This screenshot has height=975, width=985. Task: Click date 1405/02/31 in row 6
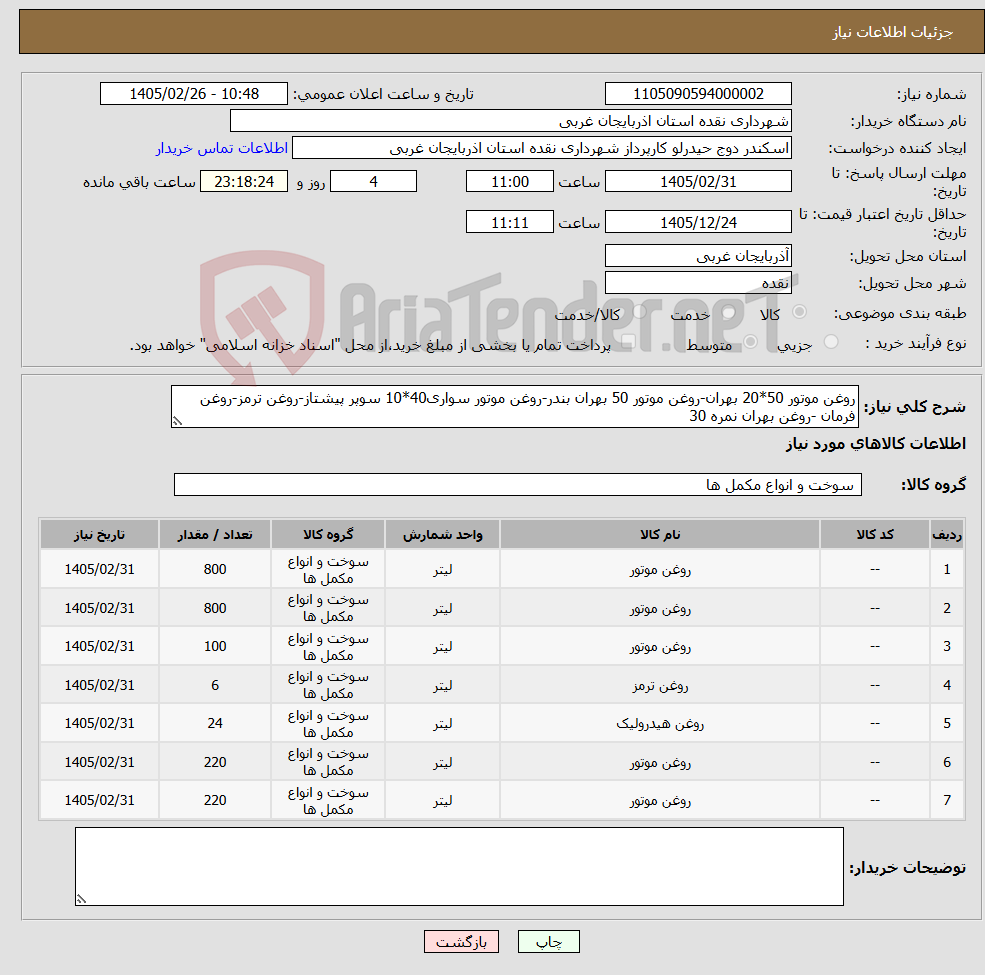pyautogui.click(x=99, y=762)
